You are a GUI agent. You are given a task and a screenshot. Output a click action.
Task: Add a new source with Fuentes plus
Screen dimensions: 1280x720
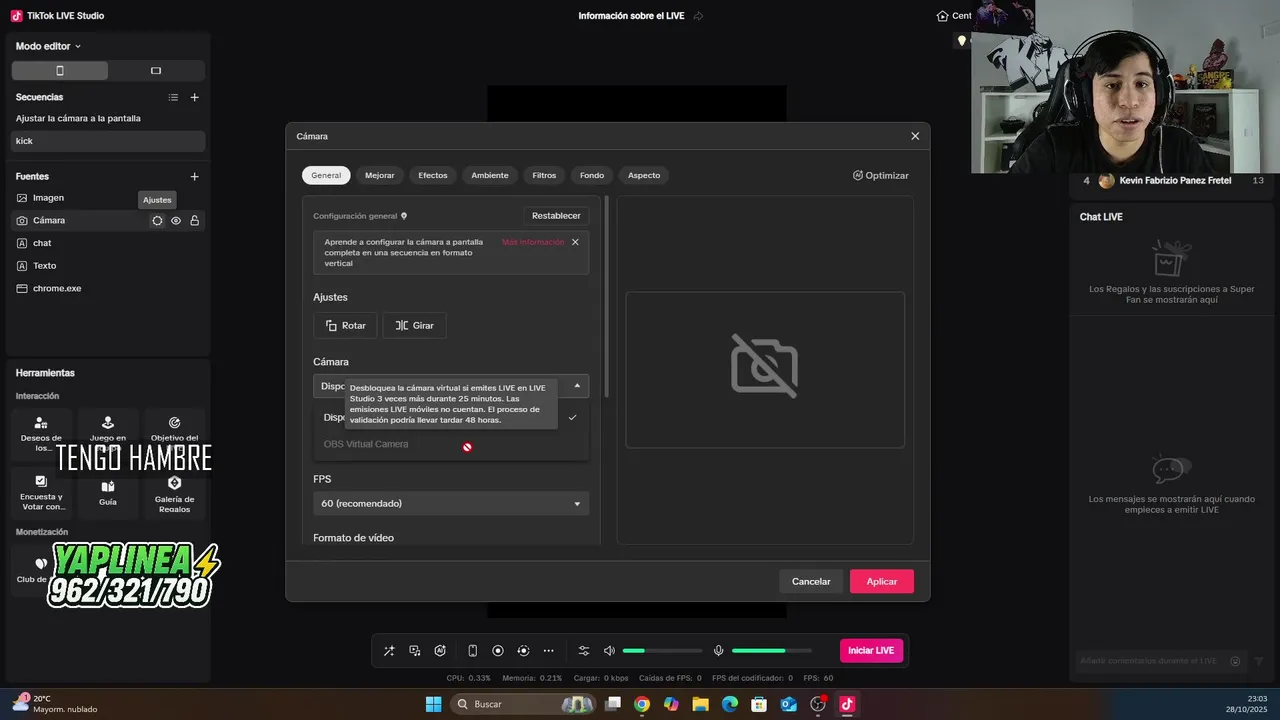click(x=195, y=177)
